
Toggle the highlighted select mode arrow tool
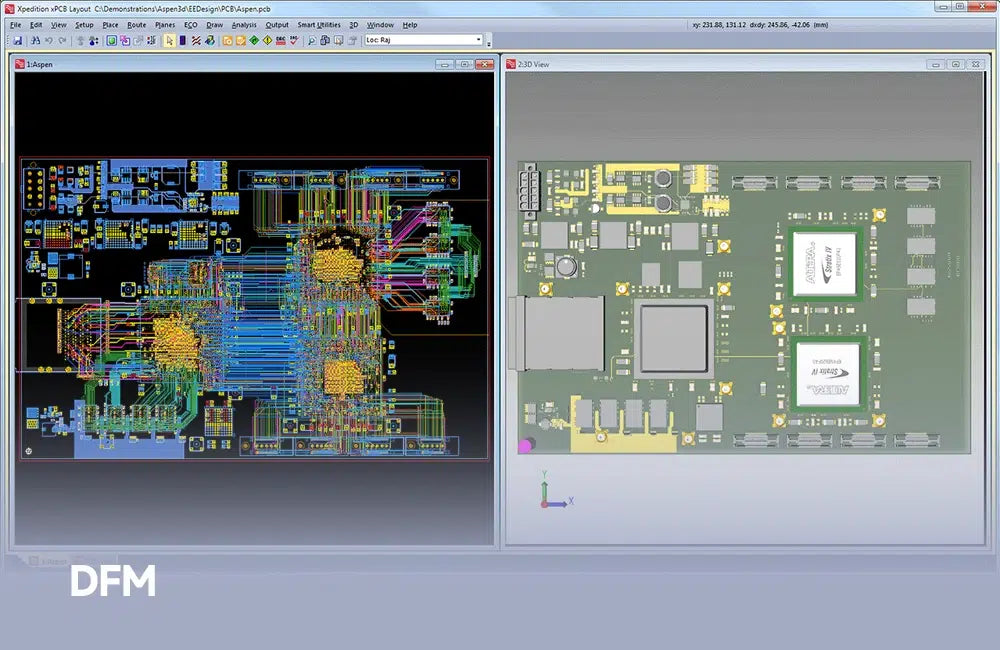point(170,40)
